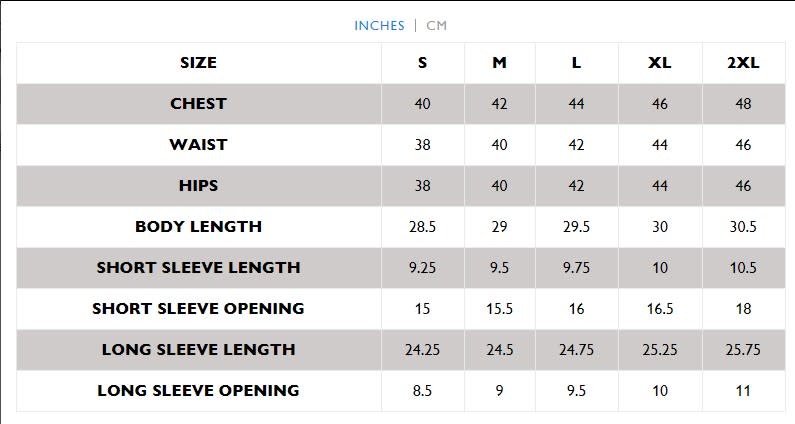
Task: Click the 2XL chest value 48
Action: tap(743, 104)
